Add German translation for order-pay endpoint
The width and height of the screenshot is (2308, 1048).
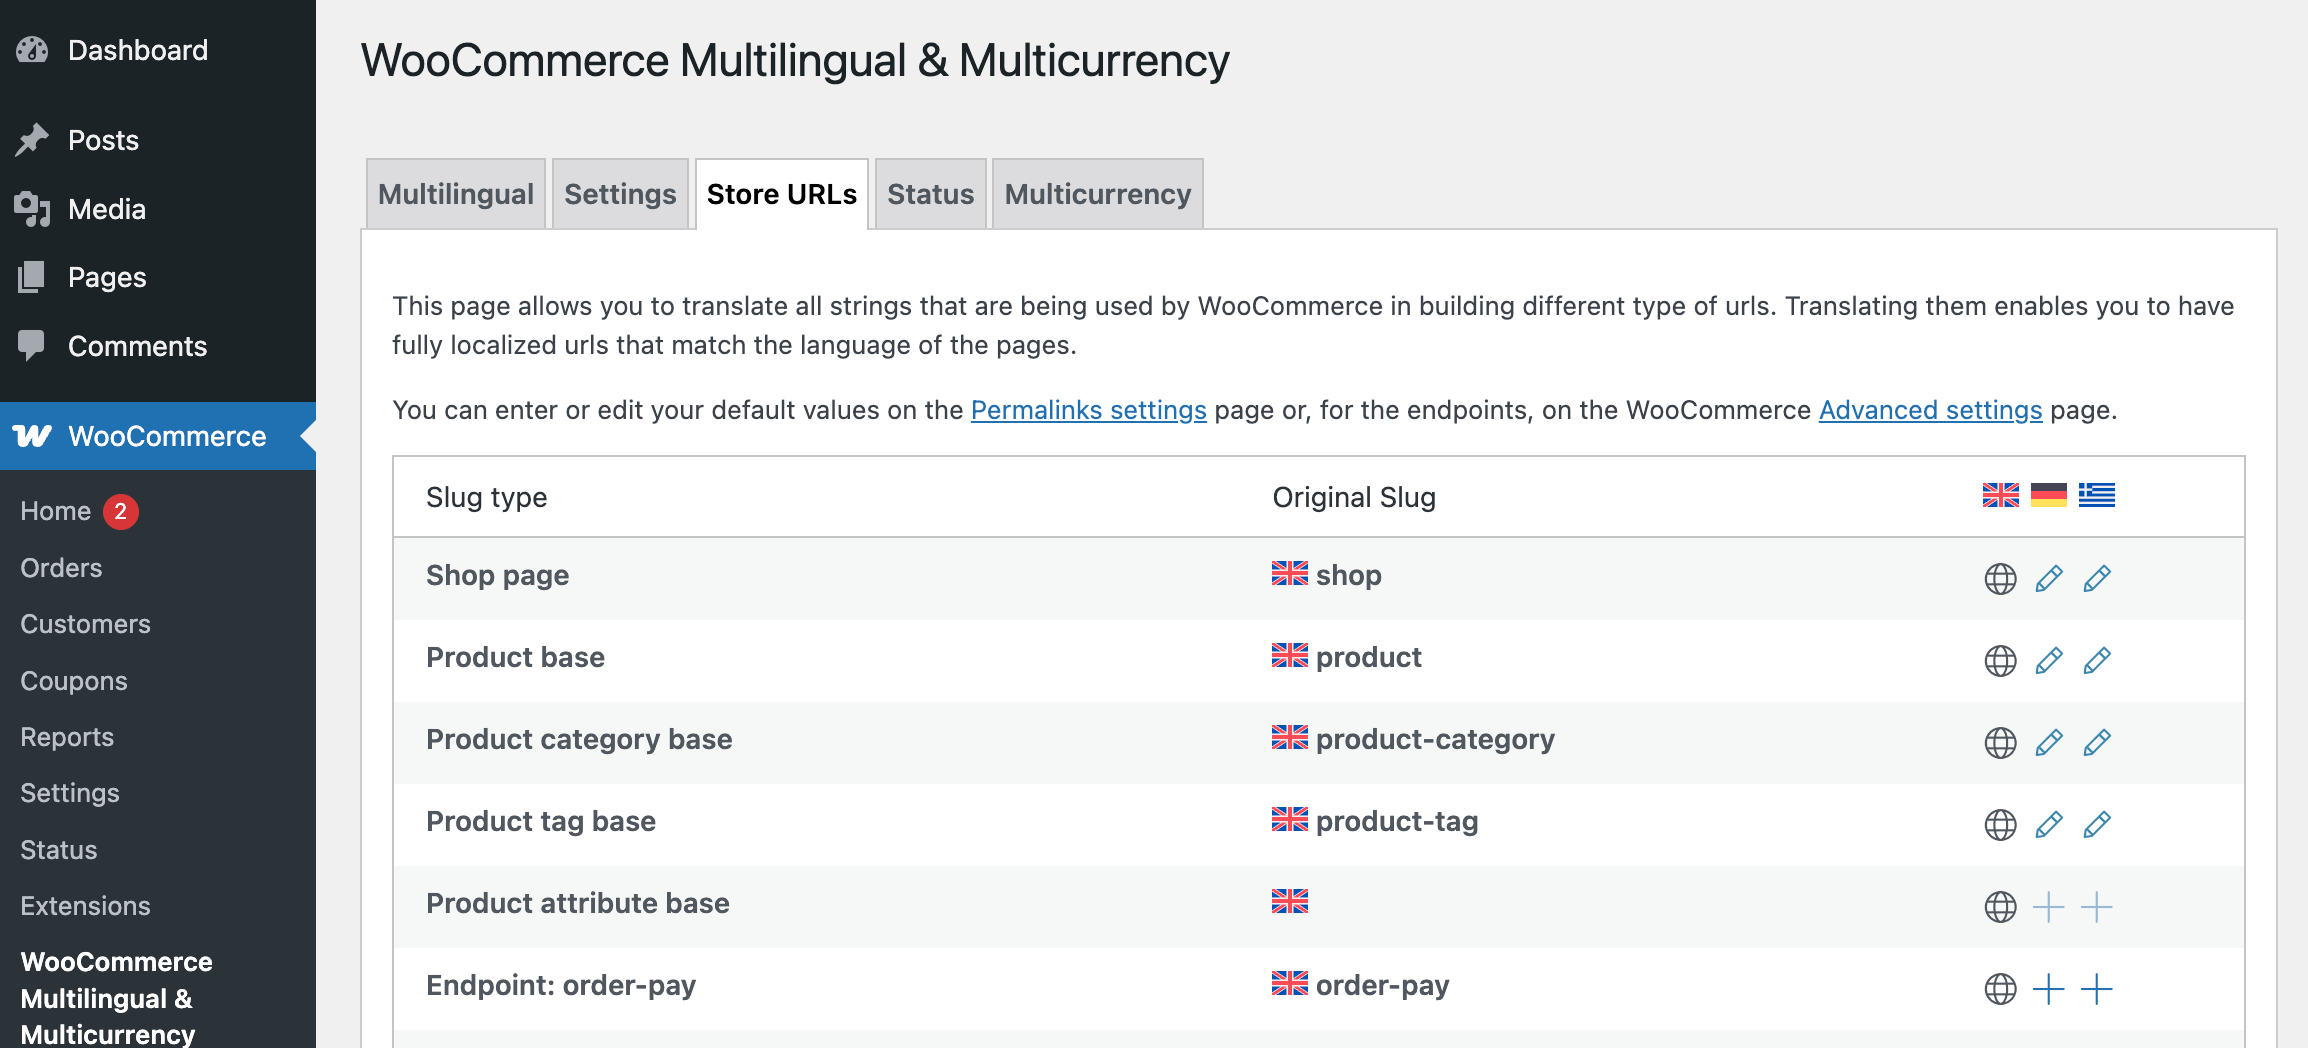(x=2049, y=989)
